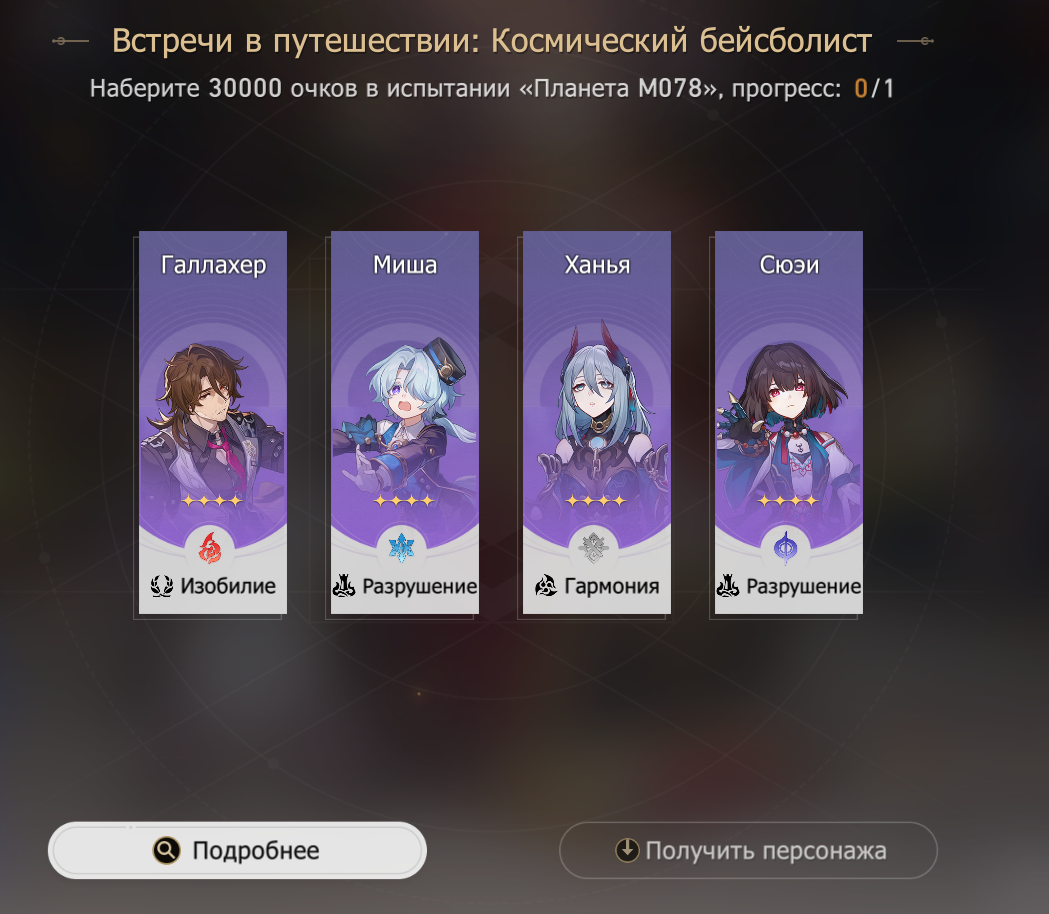Select the Миша character portrait
The width and height of the screenshot is (1049, 914).
[405, 422]
